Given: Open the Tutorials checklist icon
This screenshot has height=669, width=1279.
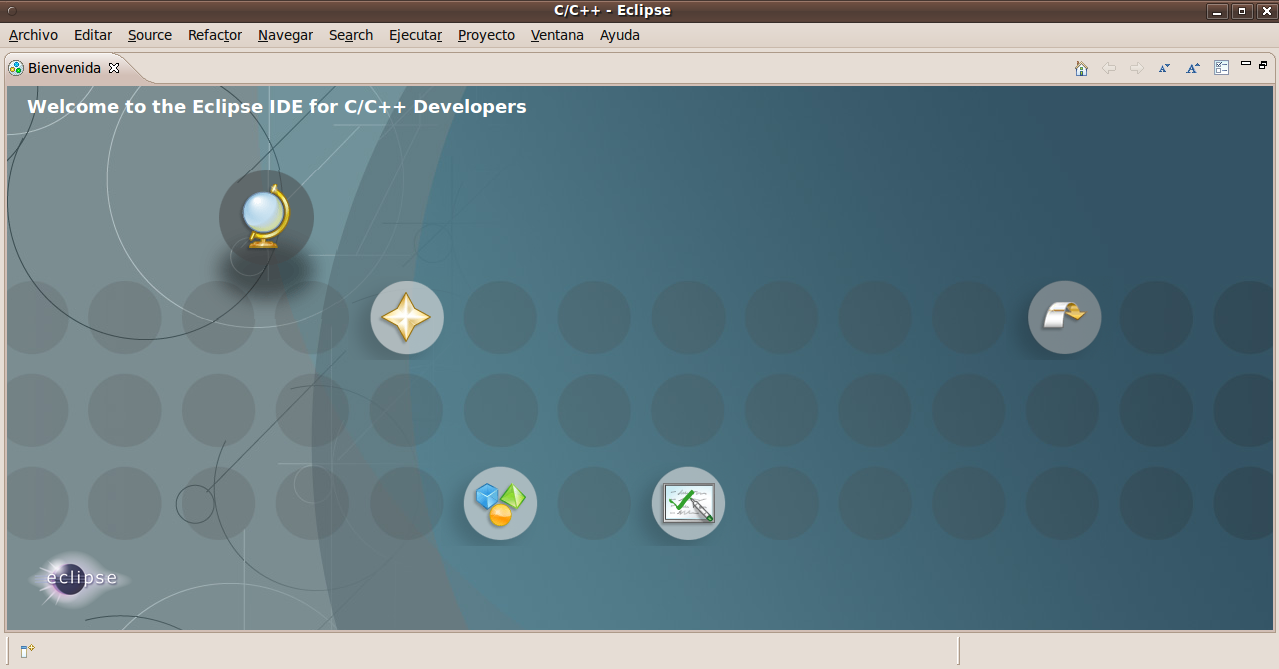Looking at the screenshot, I should (688, 503).
